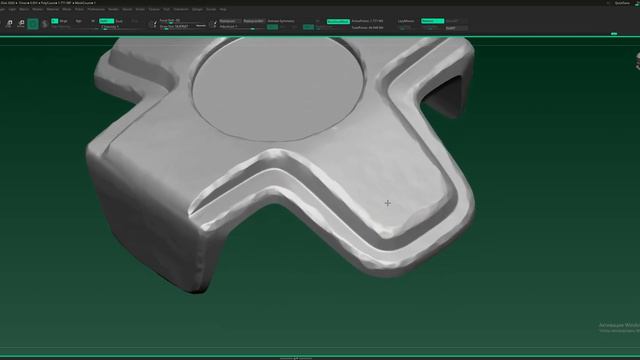
Task: Switch to Zsub sculpt mode
Action: click(119, 21)
